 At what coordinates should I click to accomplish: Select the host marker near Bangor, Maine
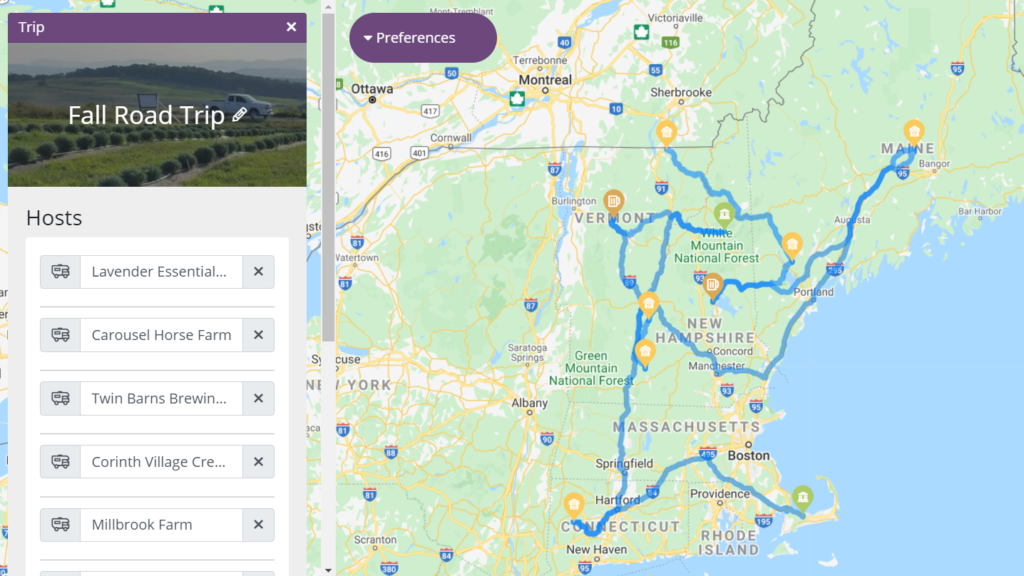tap(914, 133)
